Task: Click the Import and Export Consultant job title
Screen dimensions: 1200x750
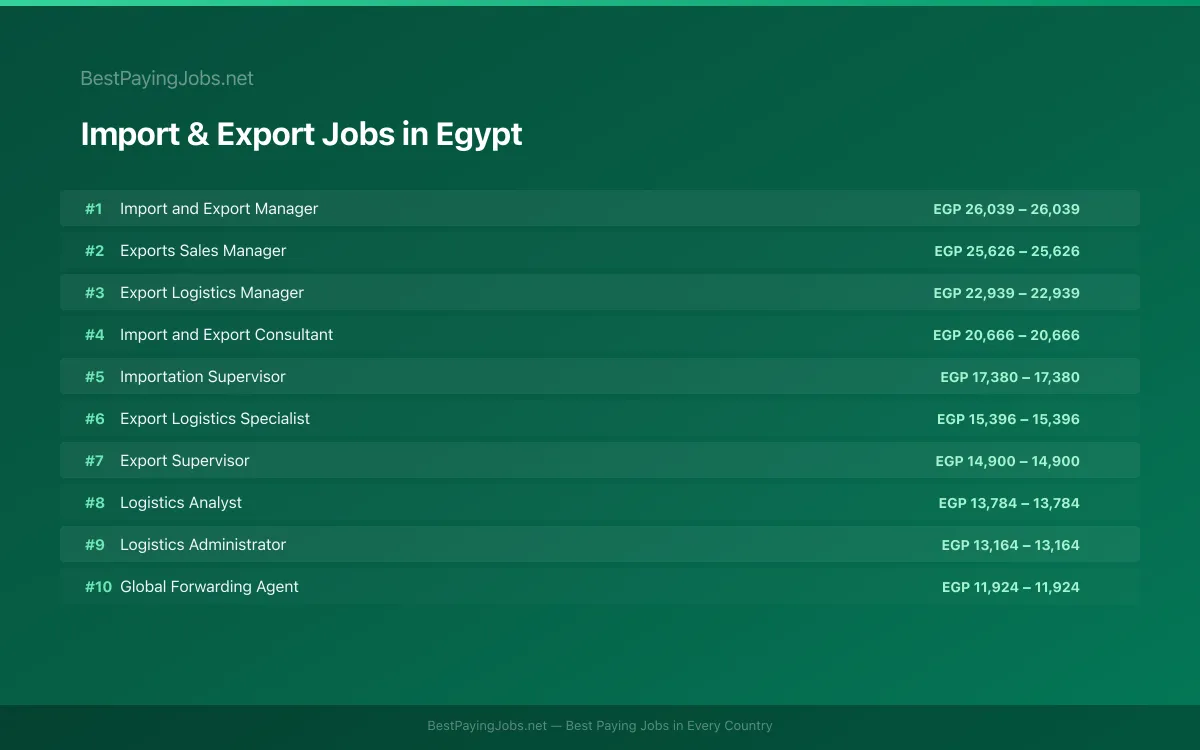Action: click(x=227, y=335)
